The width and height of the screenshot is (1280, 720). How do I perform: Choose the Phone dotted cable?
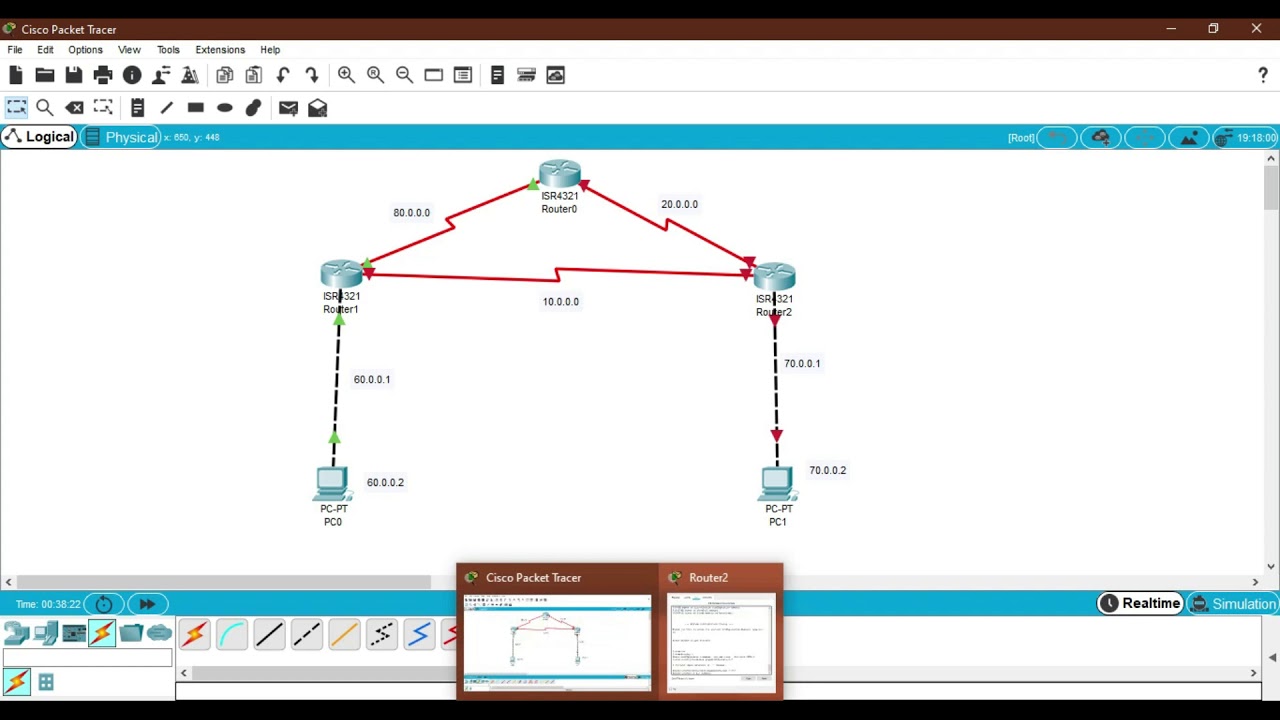(381, 634)
